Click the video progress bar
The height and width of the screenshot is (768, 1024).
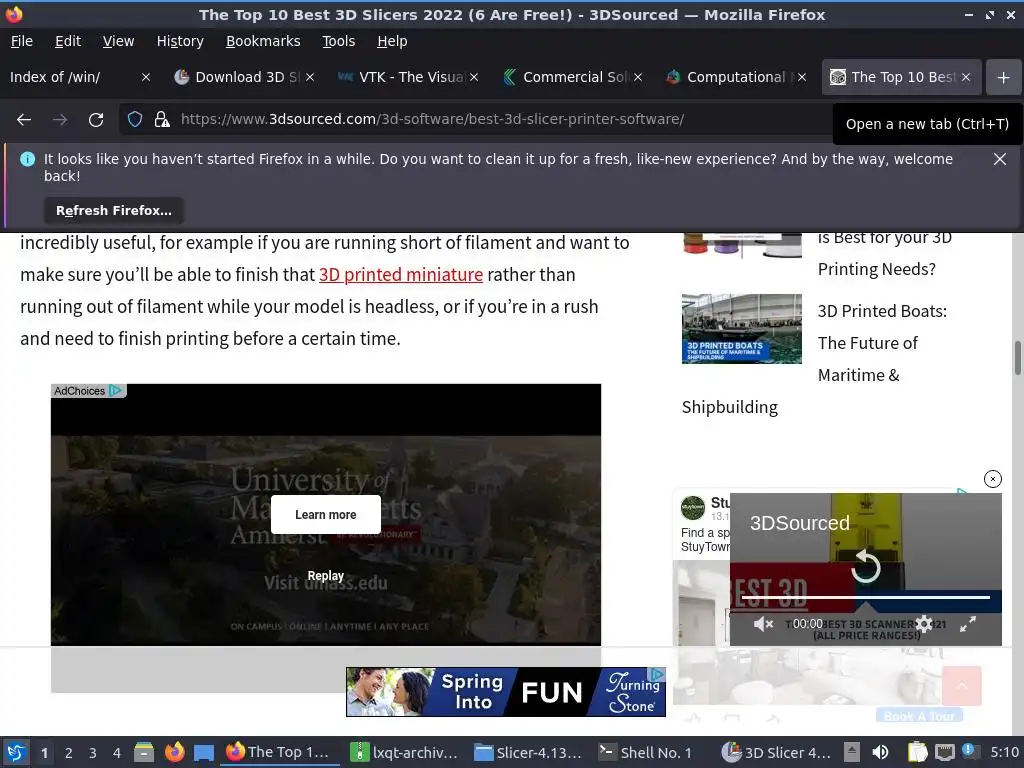865,597
